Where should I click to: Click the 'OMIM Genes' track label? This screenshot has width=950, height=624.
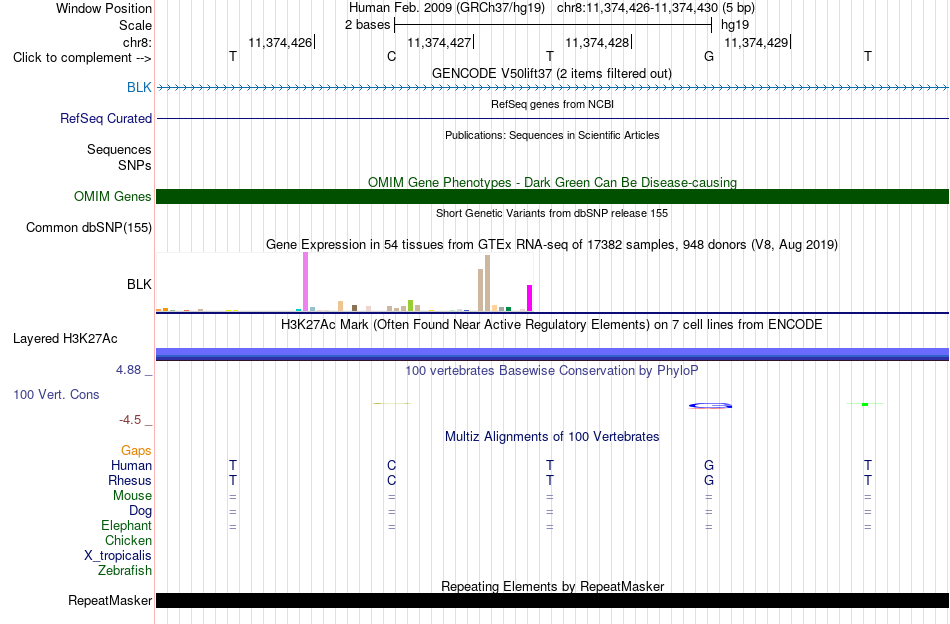point(113,196)
